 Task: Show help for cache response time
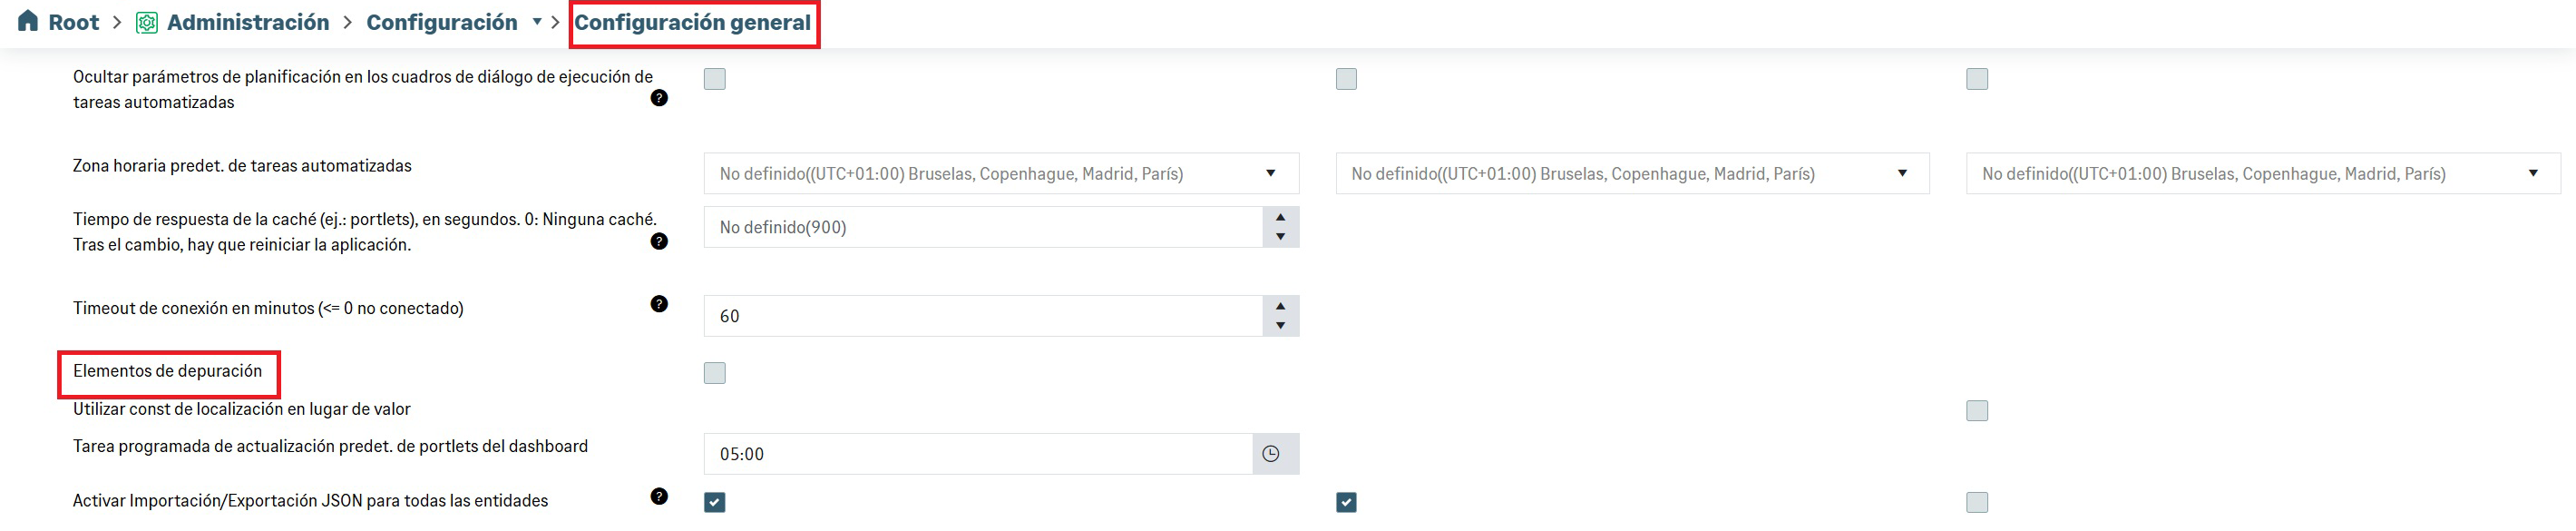(x=659, y=241)
